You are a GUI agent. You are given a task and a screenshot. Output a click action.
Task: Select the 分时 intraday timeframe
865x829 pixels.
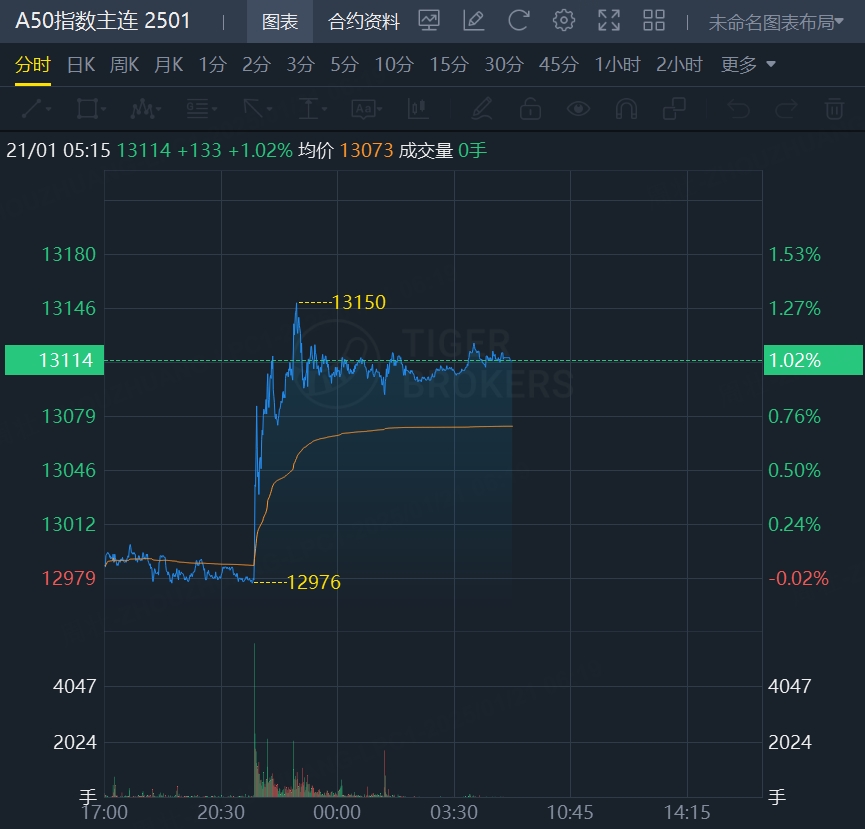click(33, 65)
